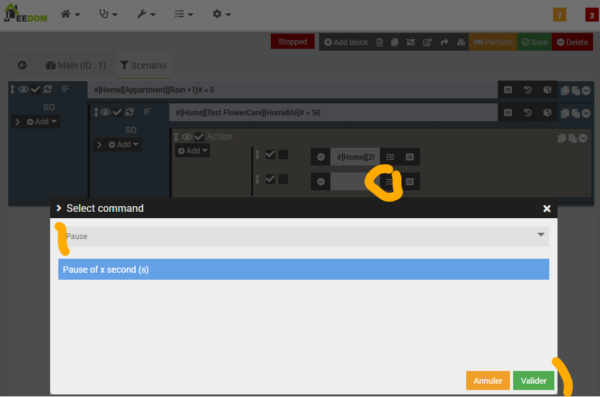The width and height of the screenshot is (600, 397).
Task: Open the wrench tools menu
Action: (146, 14)
